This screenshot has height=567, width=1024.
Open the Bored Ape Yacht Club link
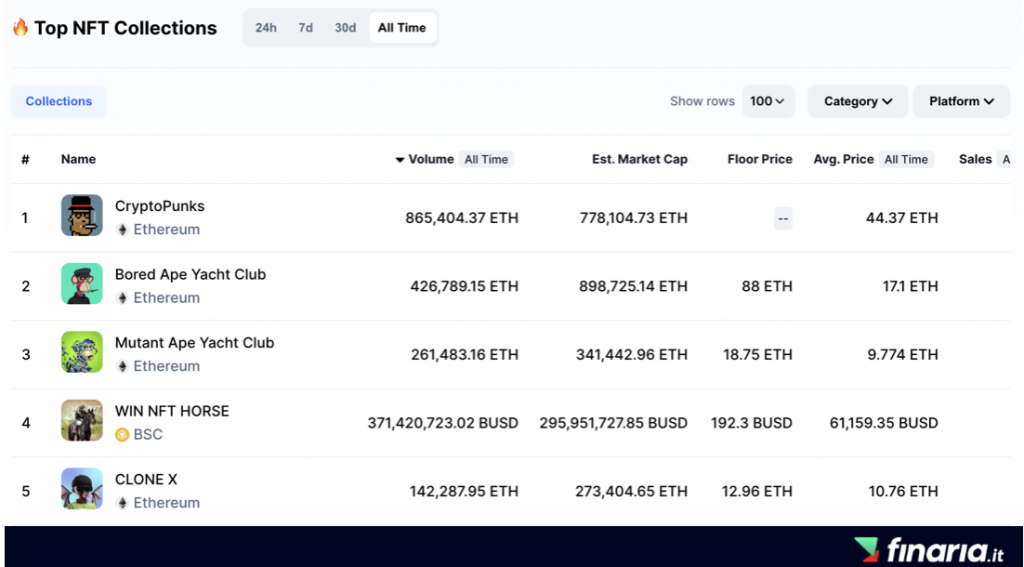[191, 274]
